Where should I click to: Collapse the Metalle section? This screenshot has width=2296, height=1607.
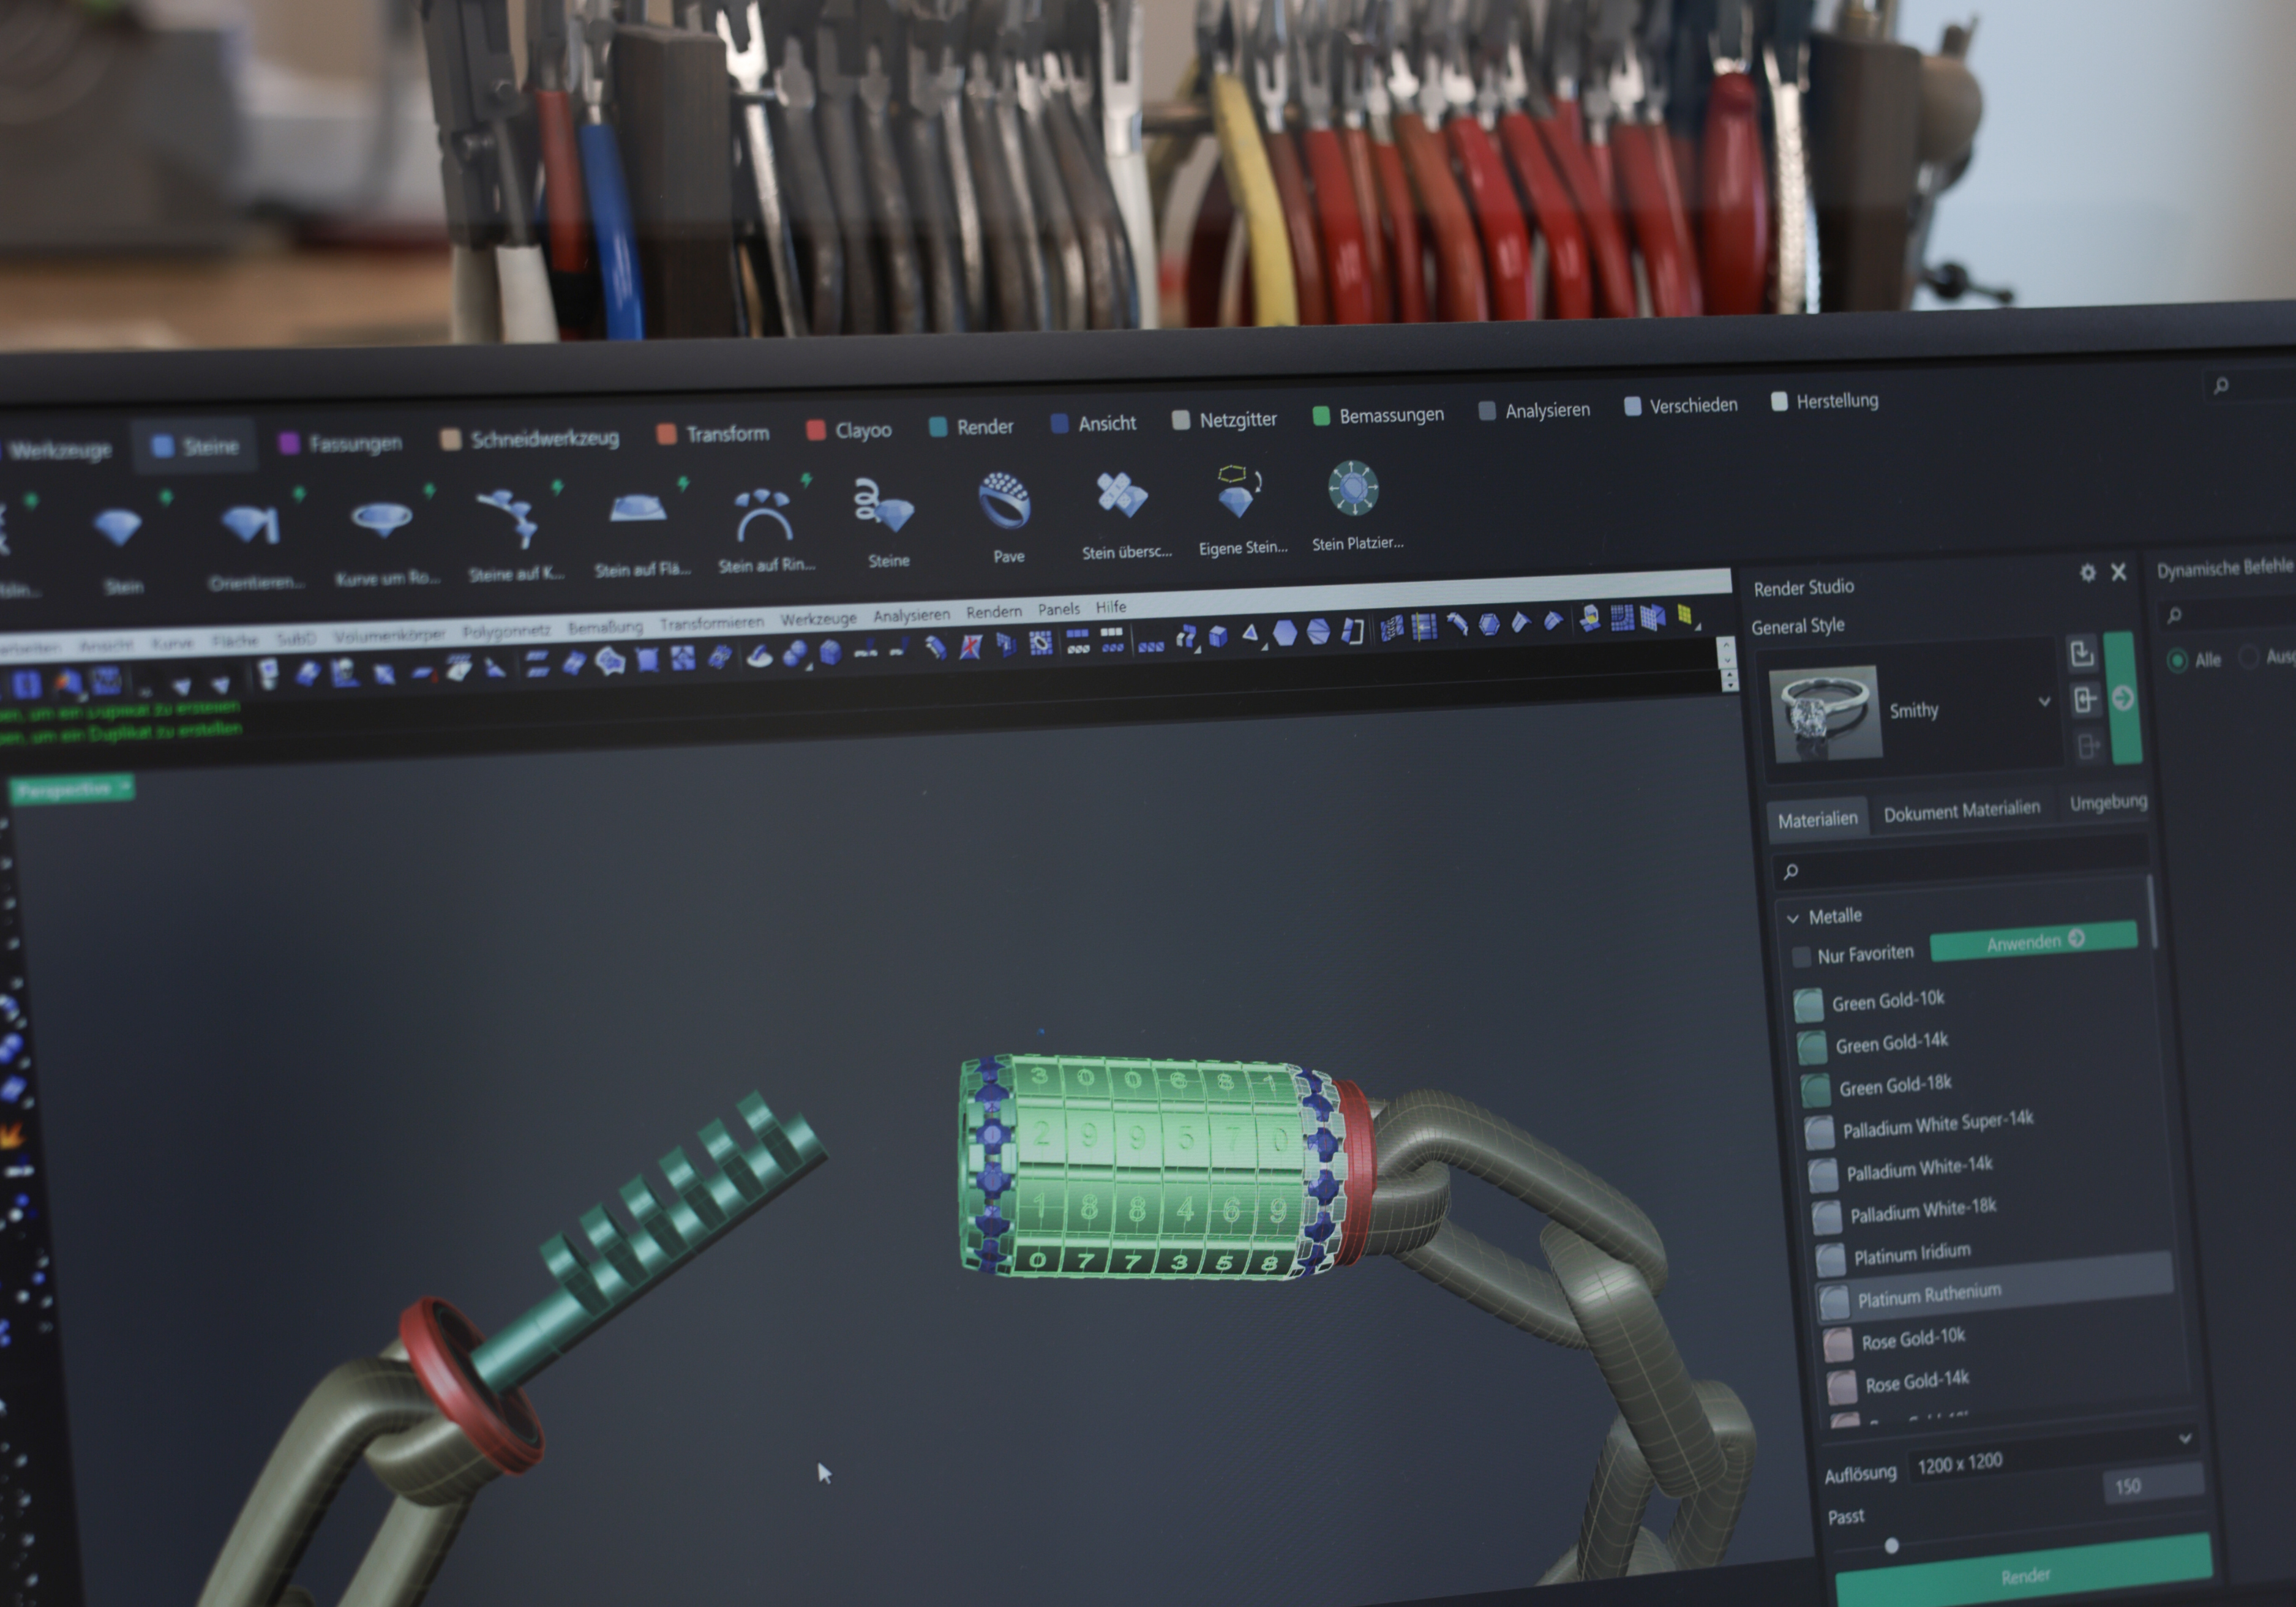coord(1792,918)
